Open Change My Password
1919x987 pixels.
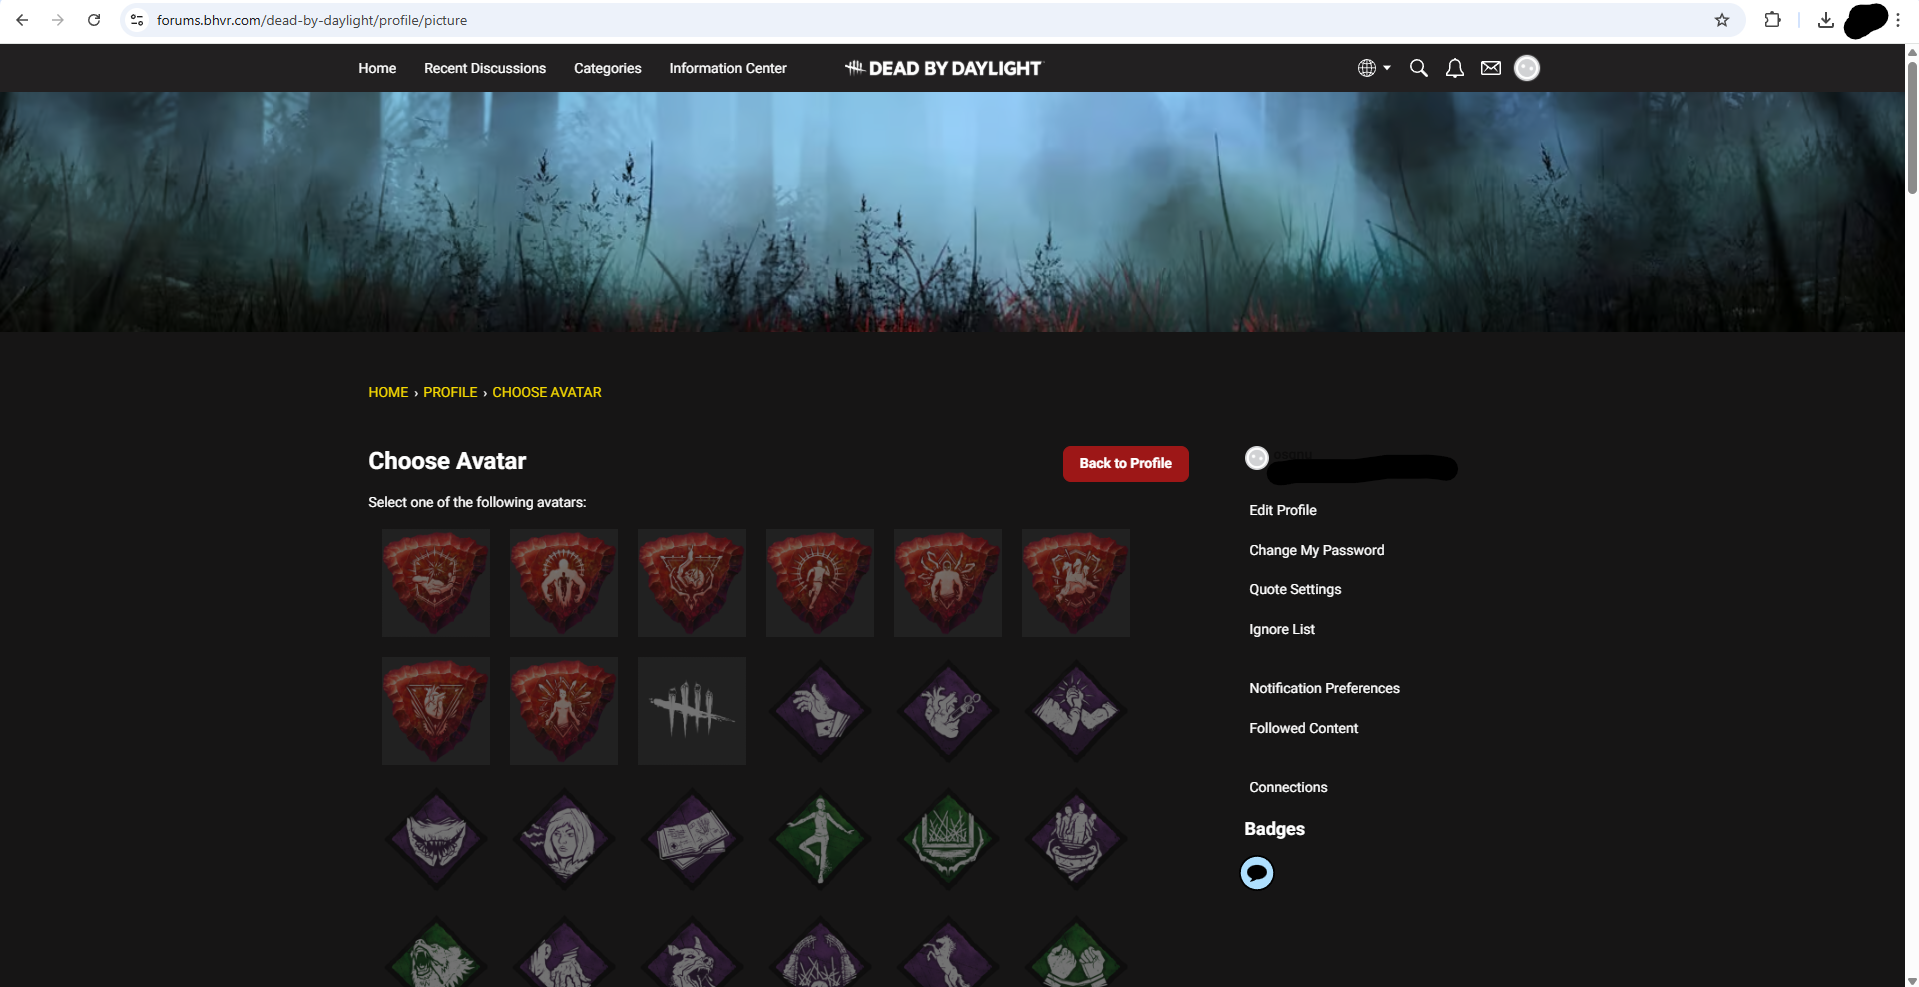coord(1317,550)
